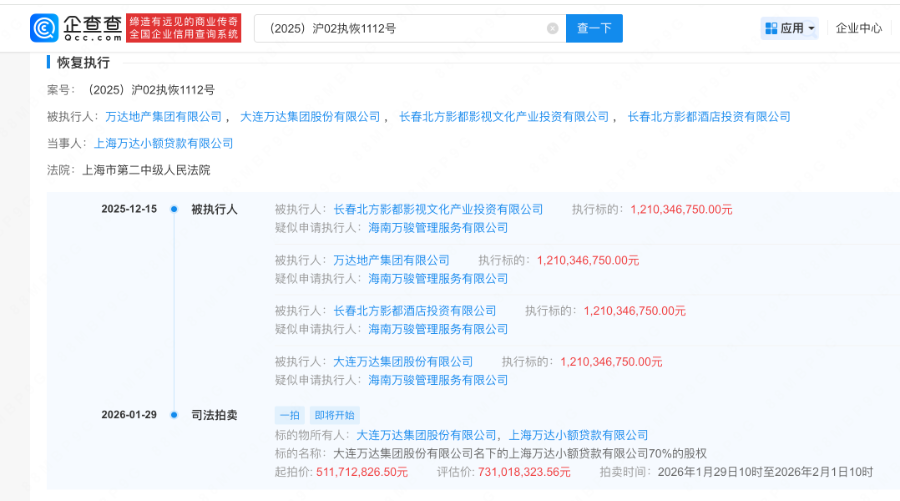
Task: Click the 应用 grid icon
Action: pos(770,29)
